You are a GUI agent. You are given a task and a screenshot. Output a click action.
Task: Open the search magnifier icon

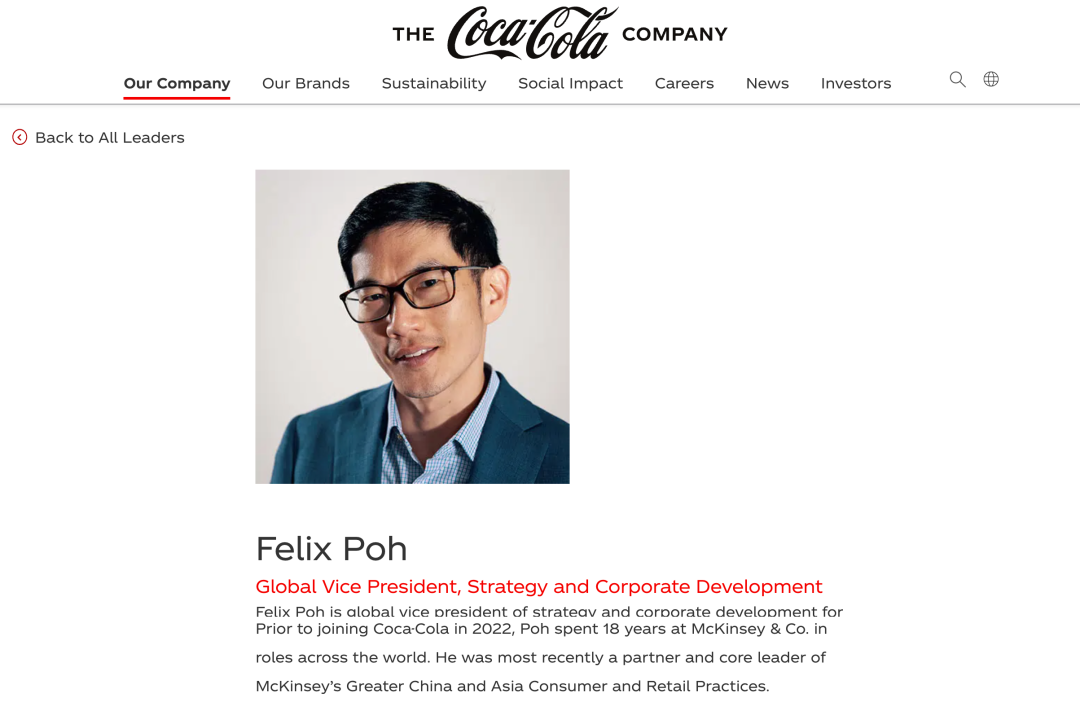[957, 79]
